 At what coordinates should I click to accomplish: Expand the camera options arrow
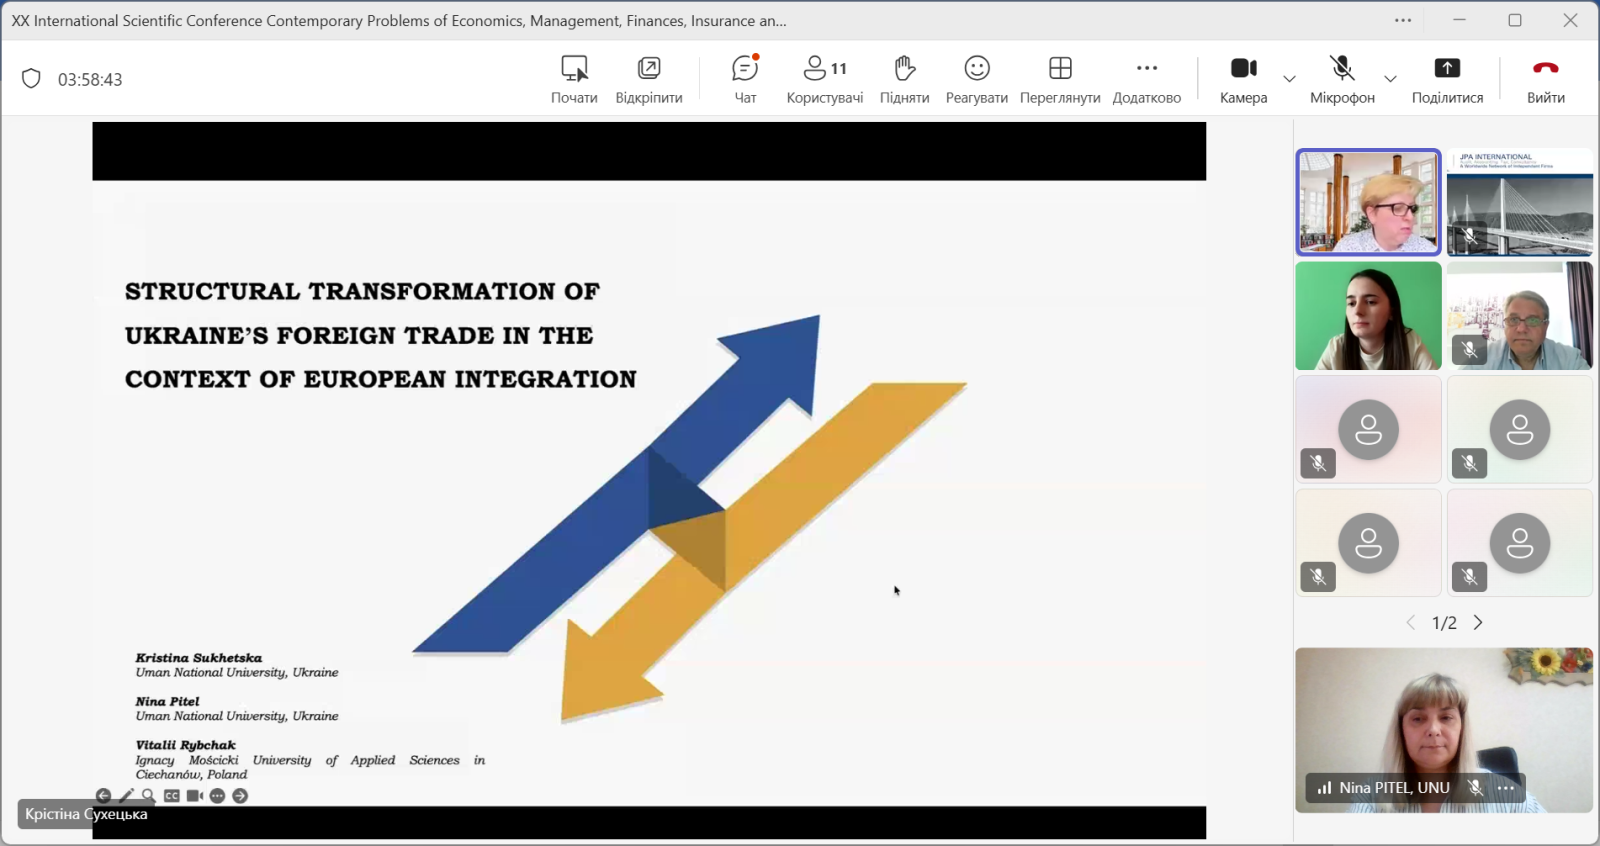pos(1289,79)
